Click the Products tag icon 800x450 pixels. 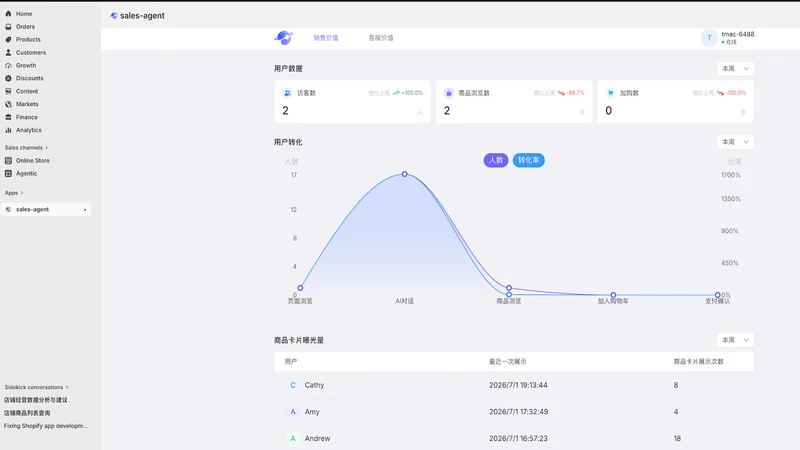point(8,39)
